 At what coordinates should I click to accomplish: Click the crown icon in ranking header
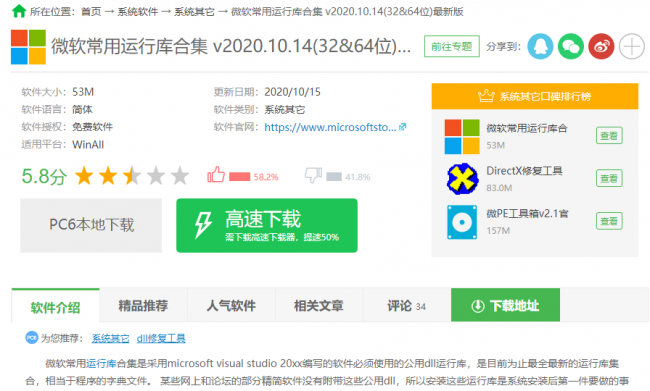[x=486, y=96]
